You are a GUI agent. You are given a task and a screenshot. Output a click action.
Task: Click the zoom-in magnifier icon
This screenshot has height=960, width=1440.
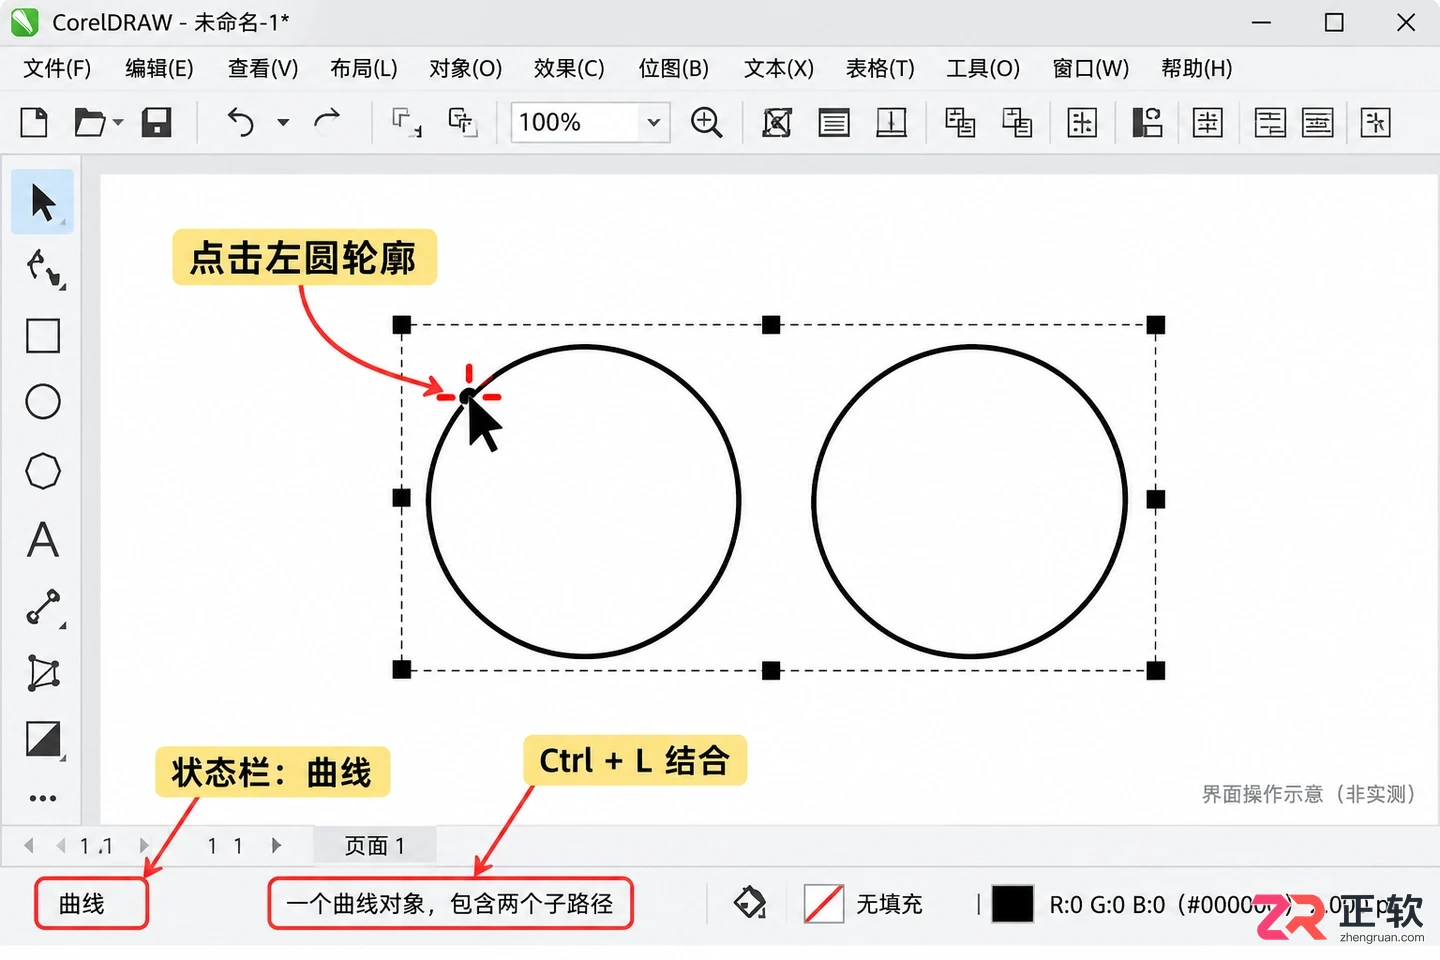[x=706, y=122]
